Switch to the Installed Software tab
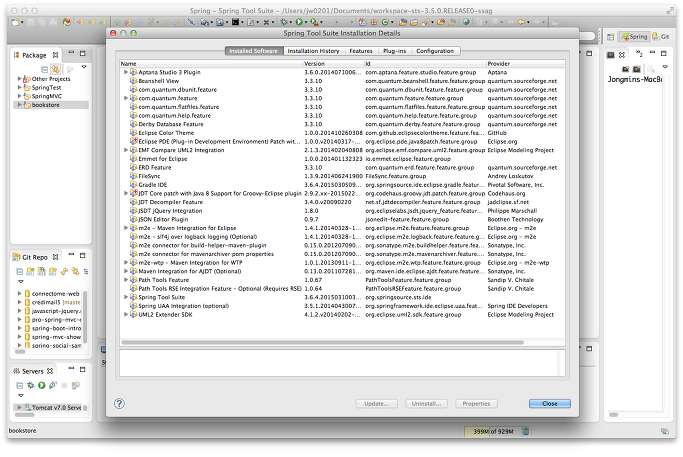 [253, 51]
